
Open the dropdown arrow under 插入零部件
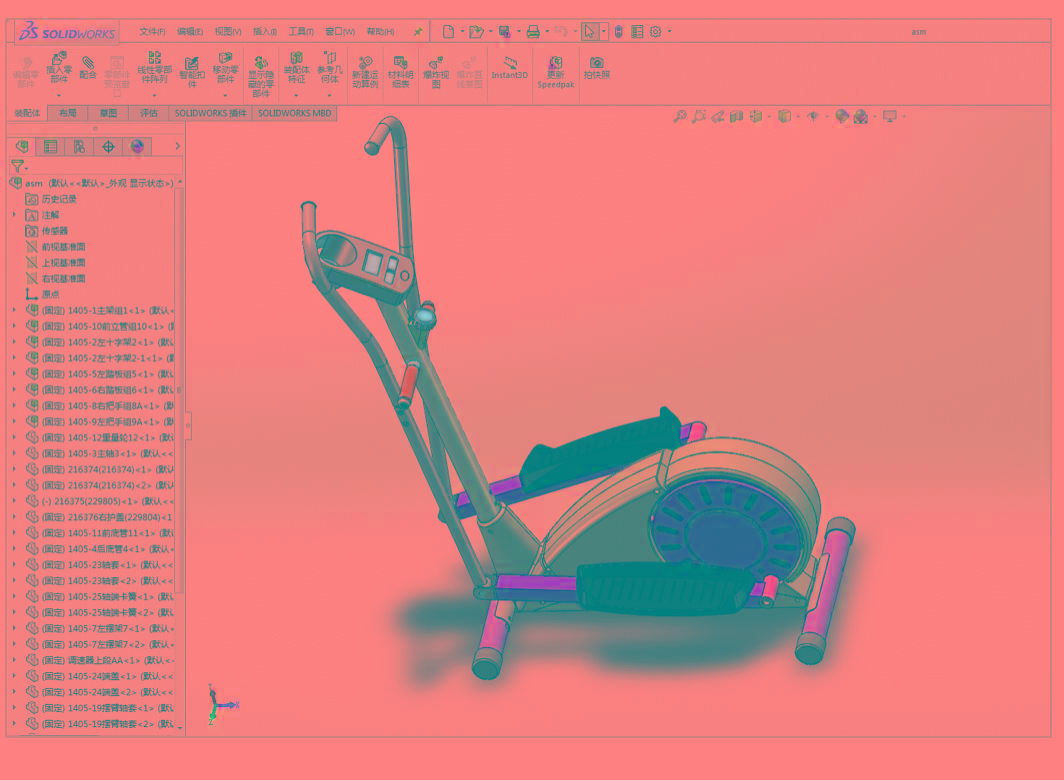(x=59, y=96)
